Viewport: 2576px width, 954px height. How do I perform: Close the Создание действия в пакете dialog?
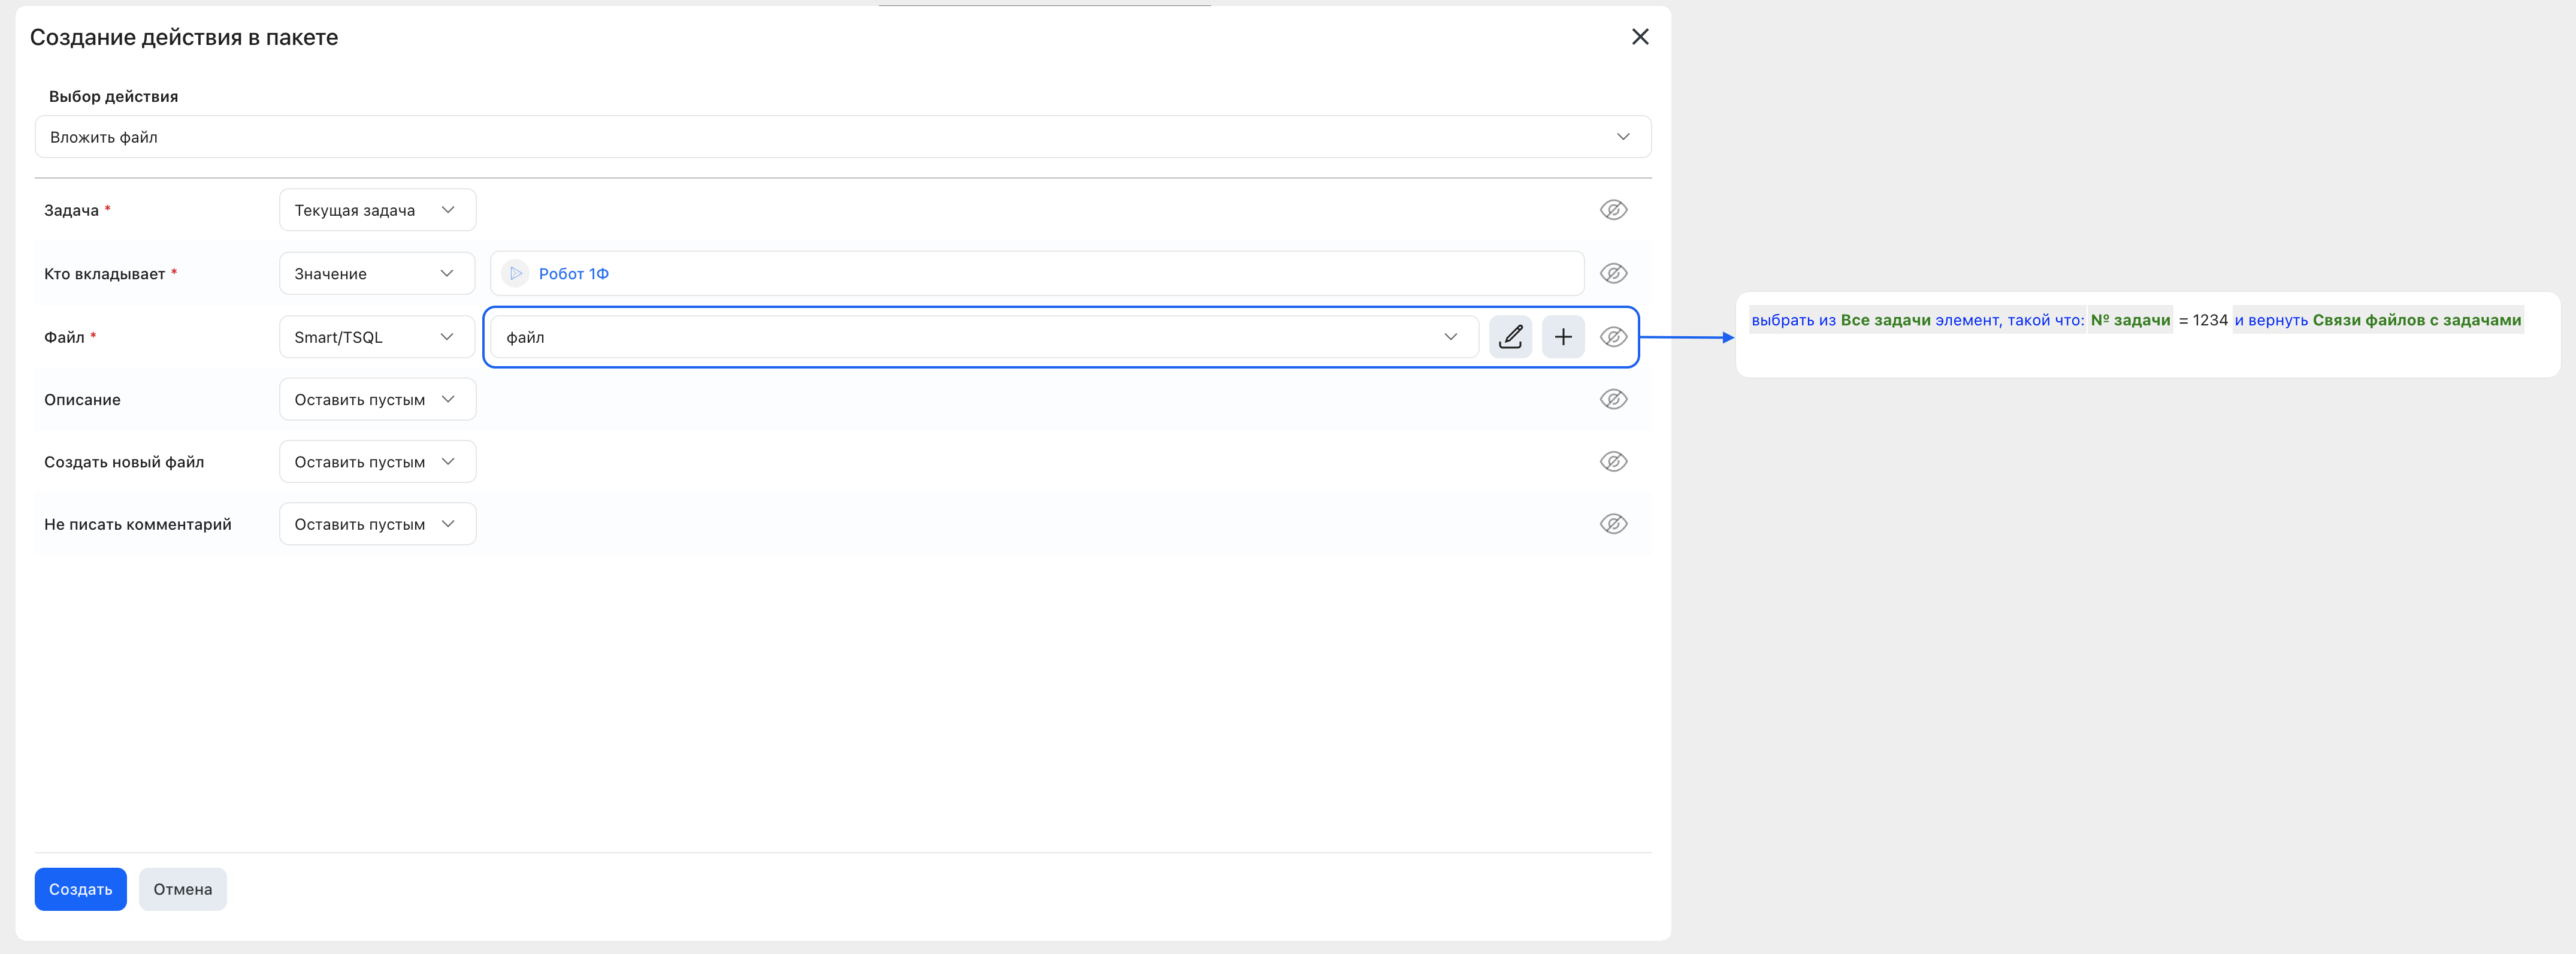pyautogui.click(x=1640, y=37)
